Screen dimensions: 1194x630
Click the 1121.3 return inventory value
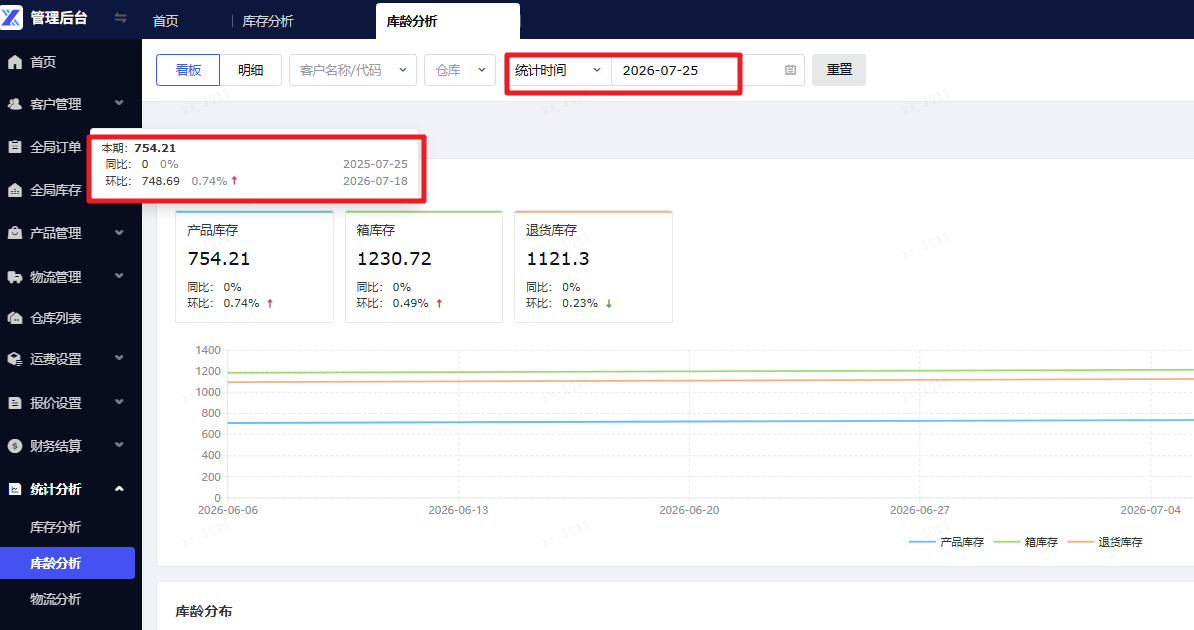click(557, 259)
